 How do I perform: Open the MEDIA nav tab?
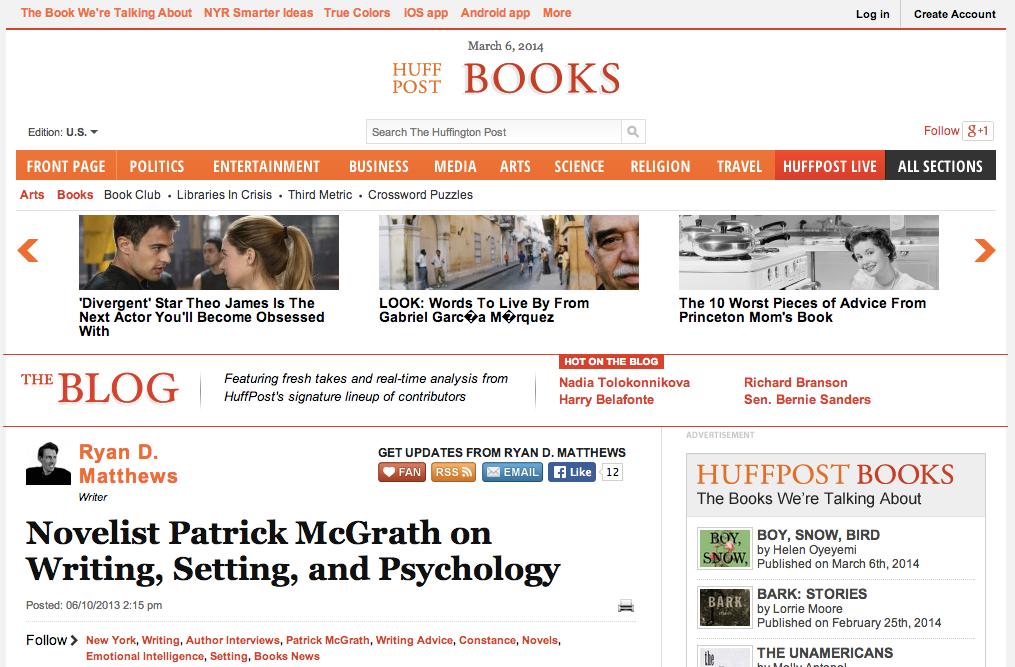click(x=455, y=166)
